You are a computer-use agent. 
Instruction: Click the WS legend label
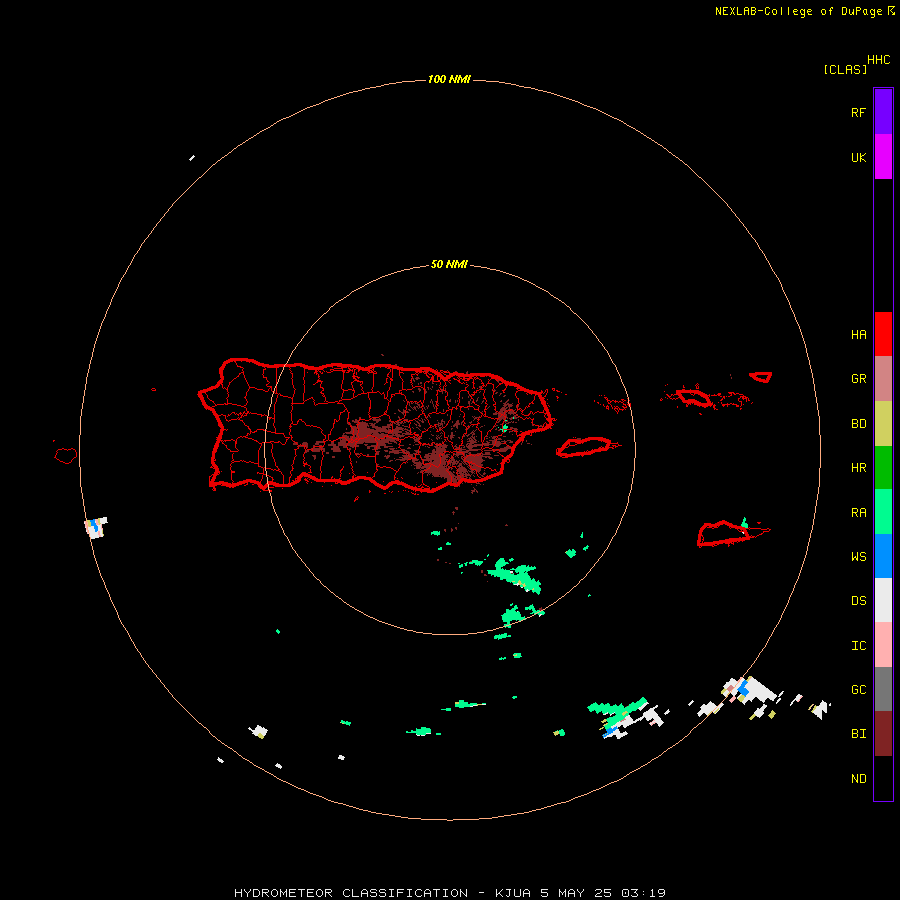[858, 557]
